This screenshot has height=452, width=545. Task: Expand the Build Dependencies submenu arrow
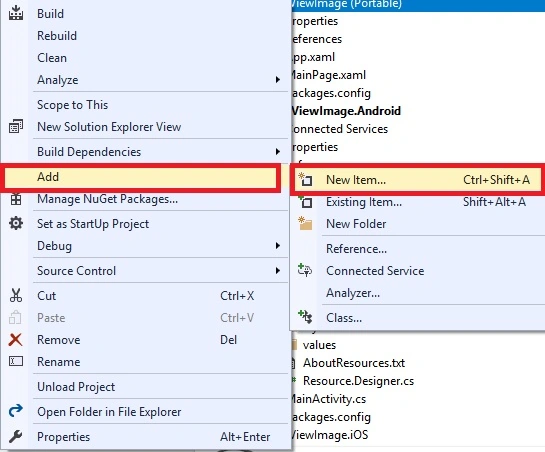click(277, 152)
